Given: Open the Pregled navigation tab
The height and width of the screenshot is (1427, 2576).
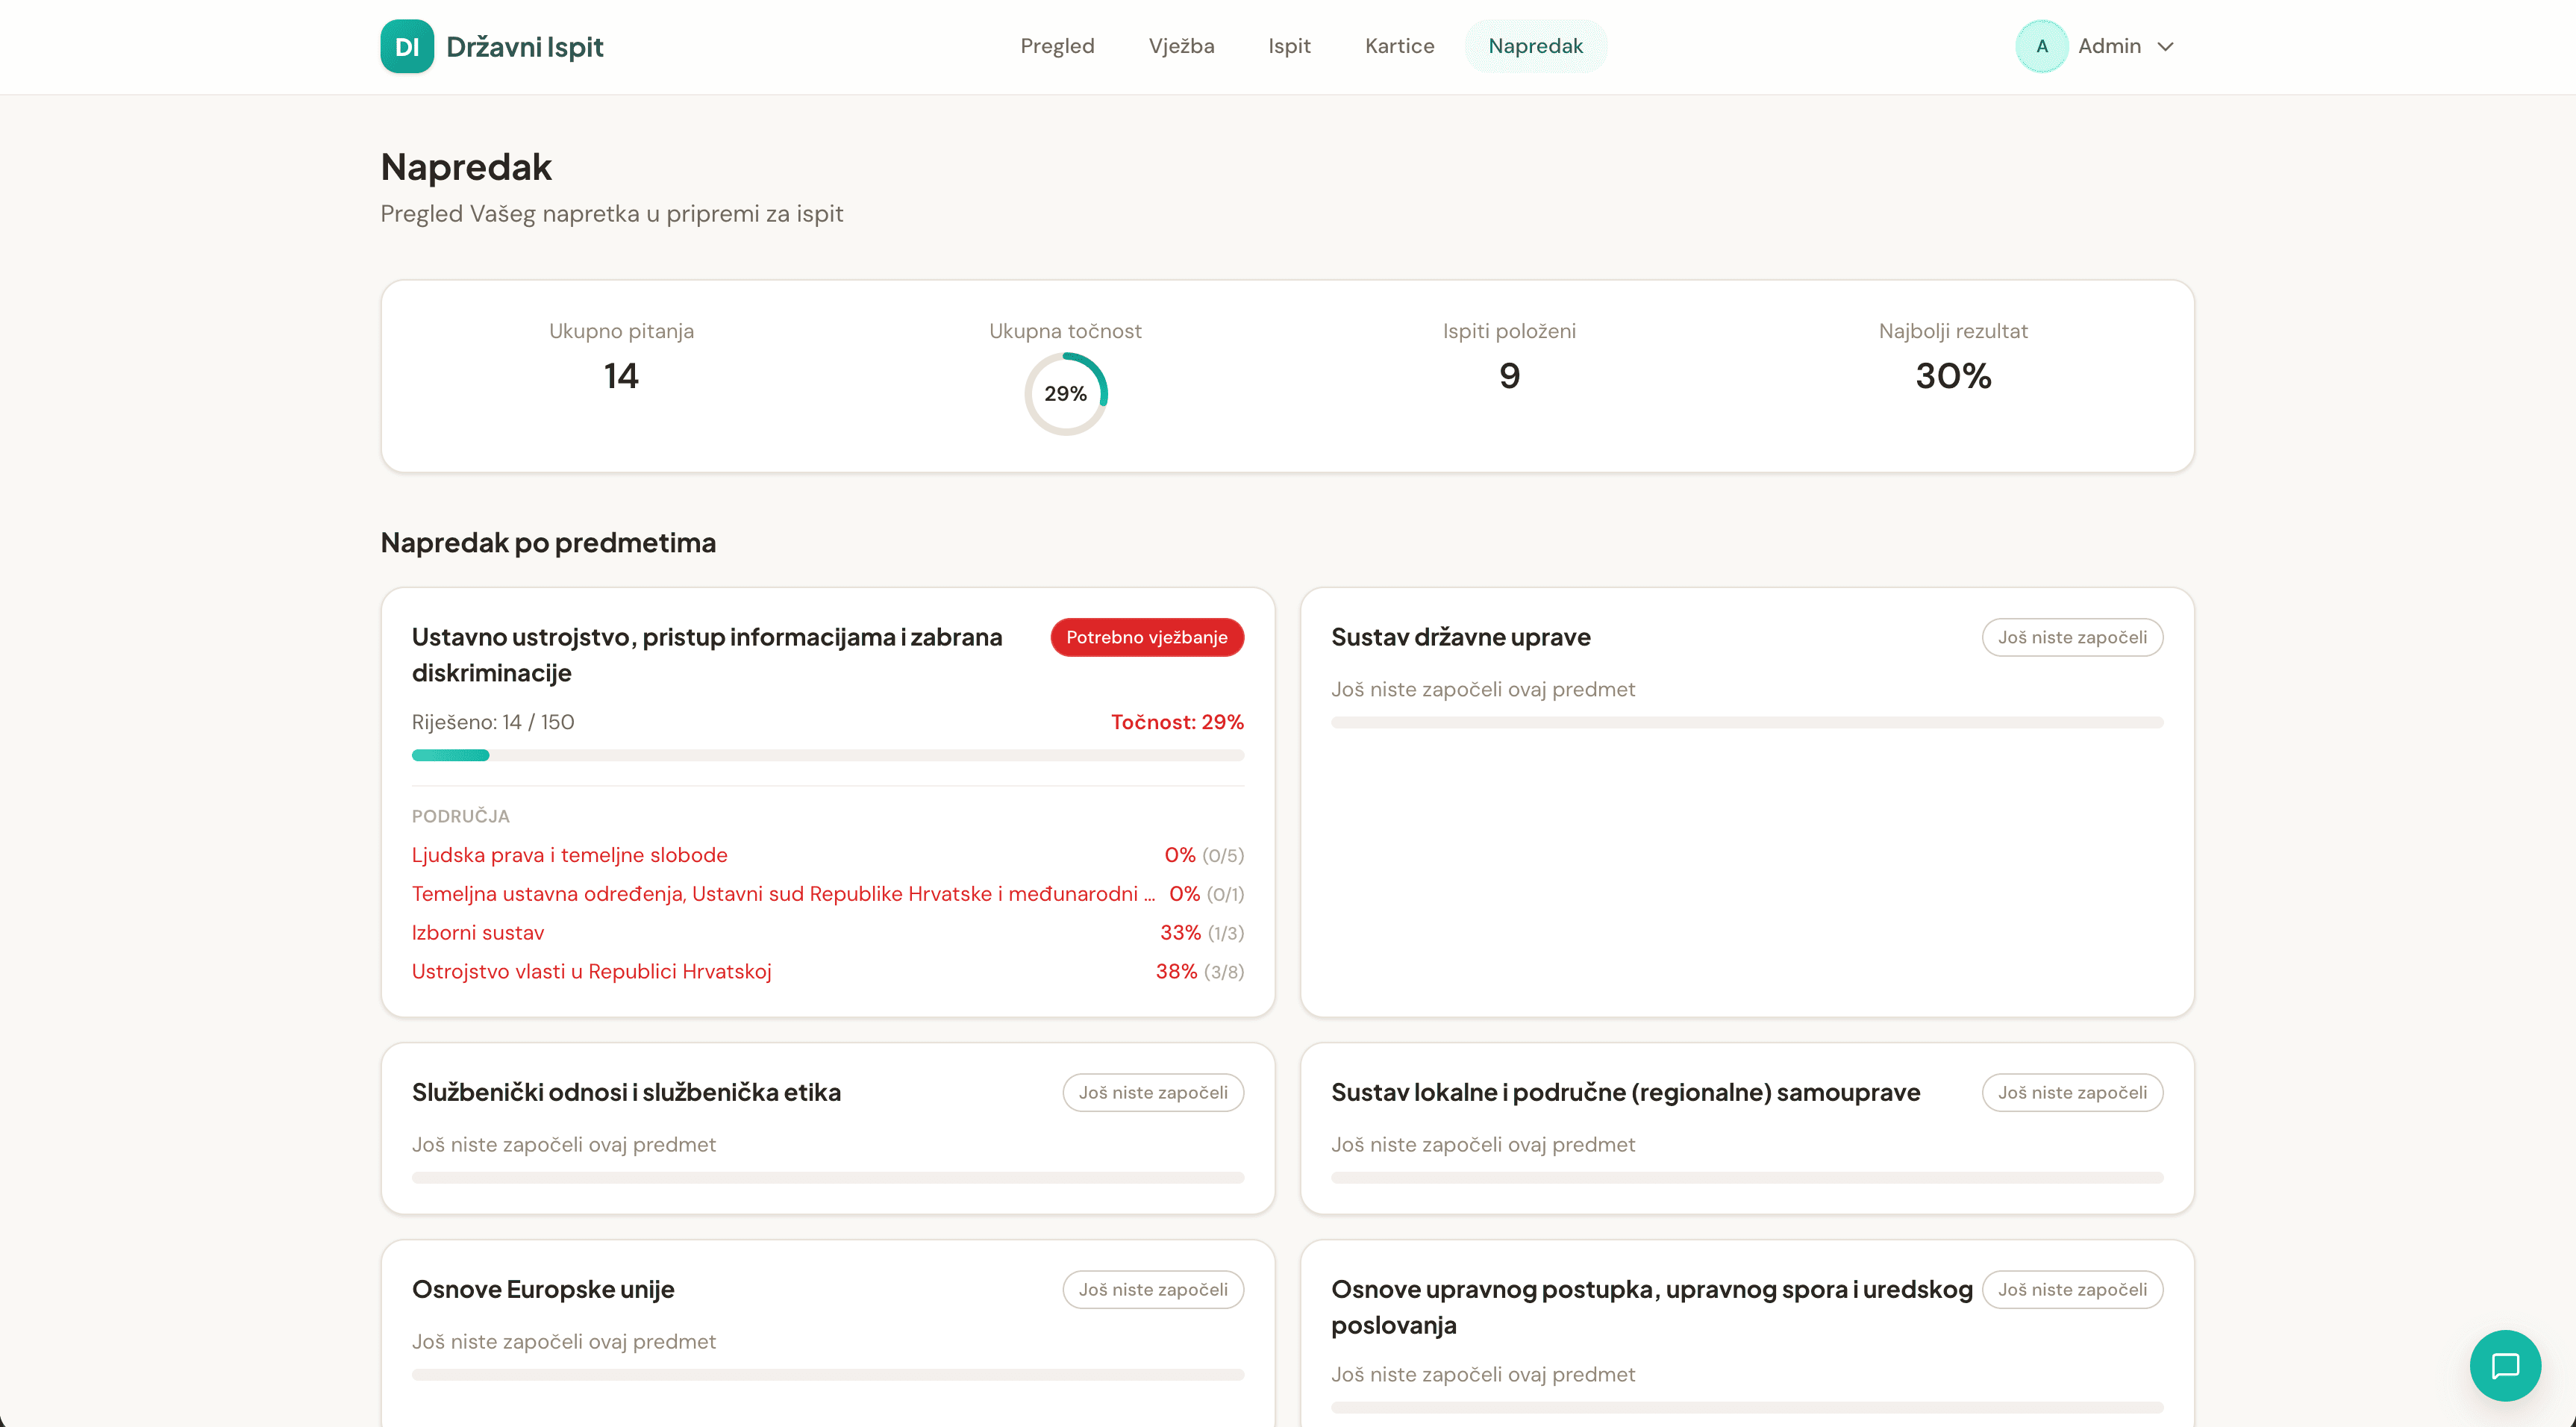Looking at the screenshot, I should (x=1057, y=46).
